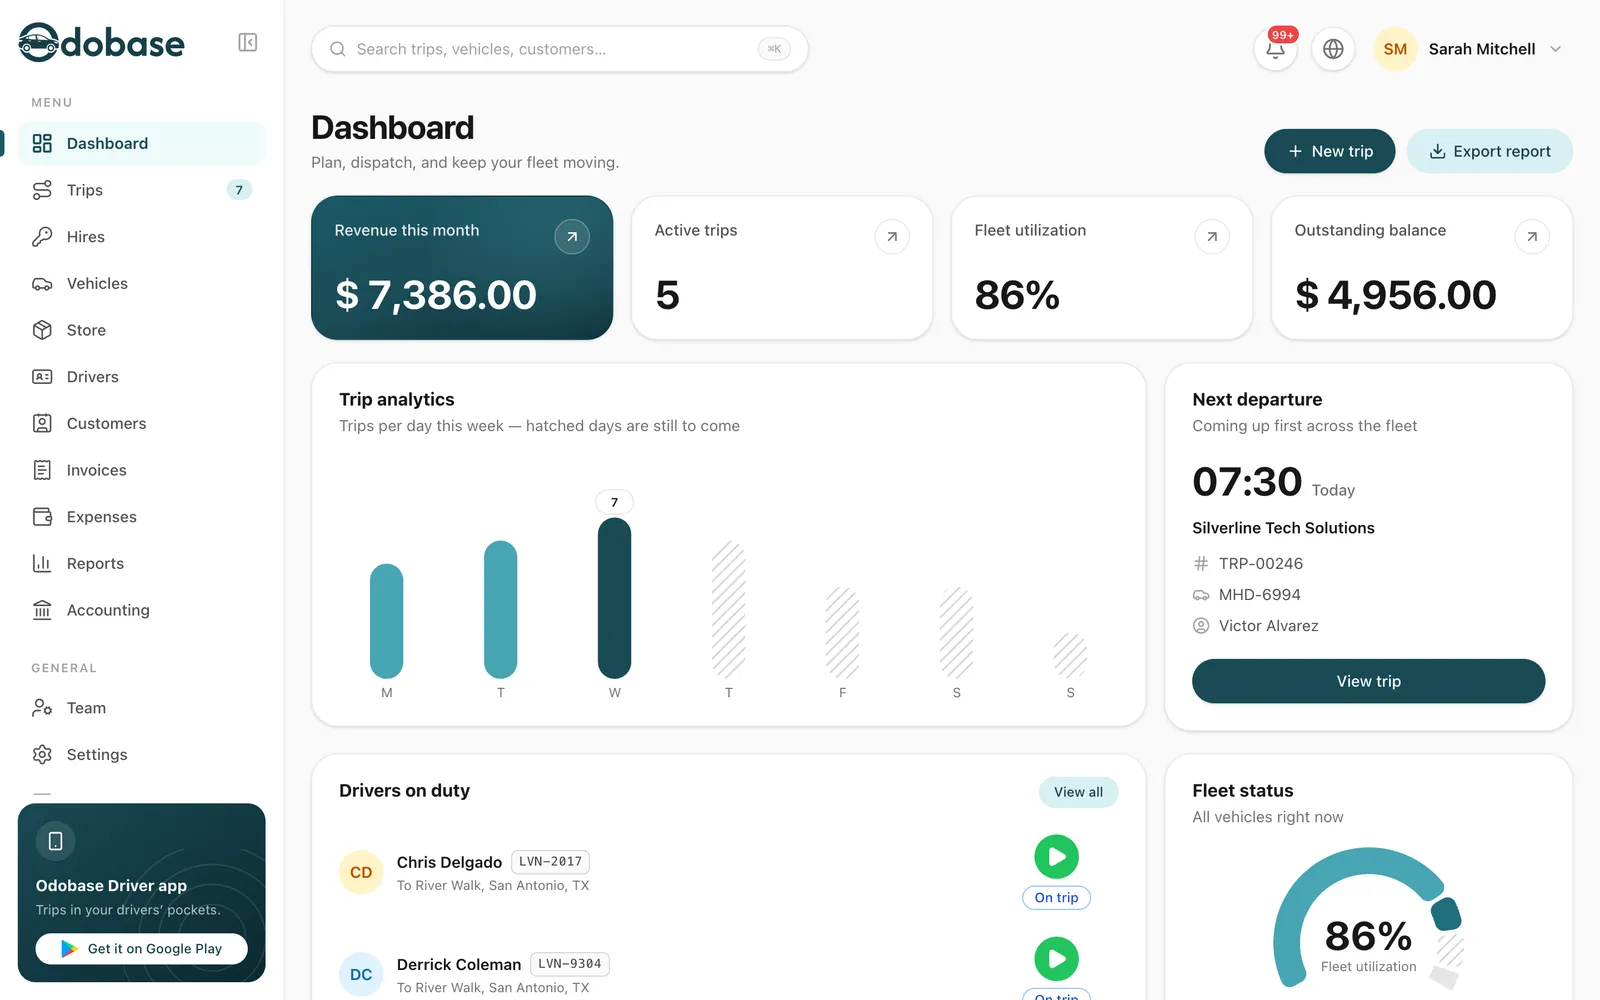1600x1000 pixels.
Task: Click Derrick Coleman's green play icon
Action: pos(1056,959)
